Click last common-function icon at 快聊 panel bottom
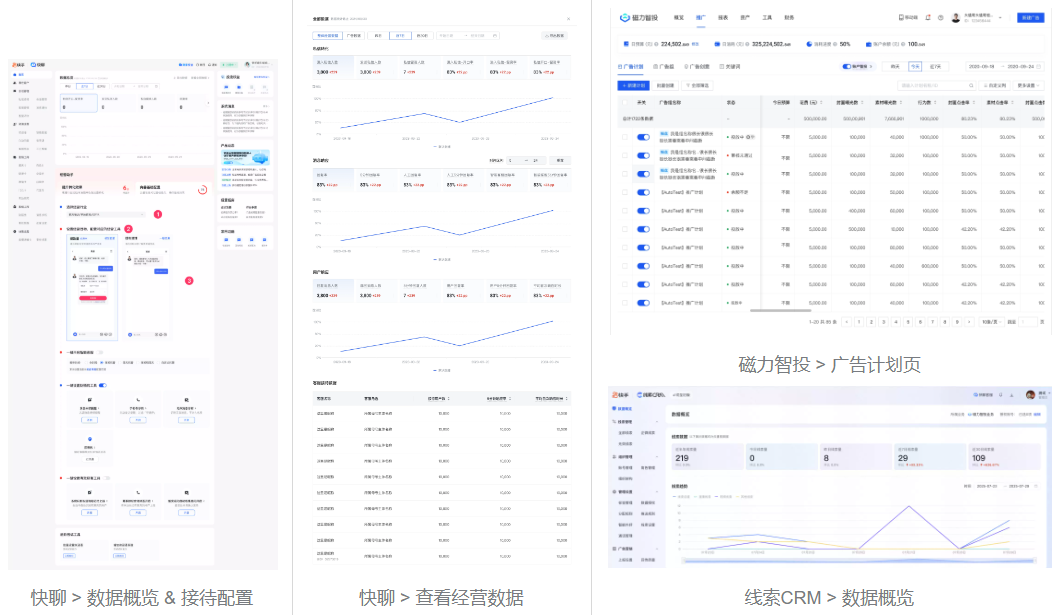The width and height of the screenshot is (1063, 615). 264,239
